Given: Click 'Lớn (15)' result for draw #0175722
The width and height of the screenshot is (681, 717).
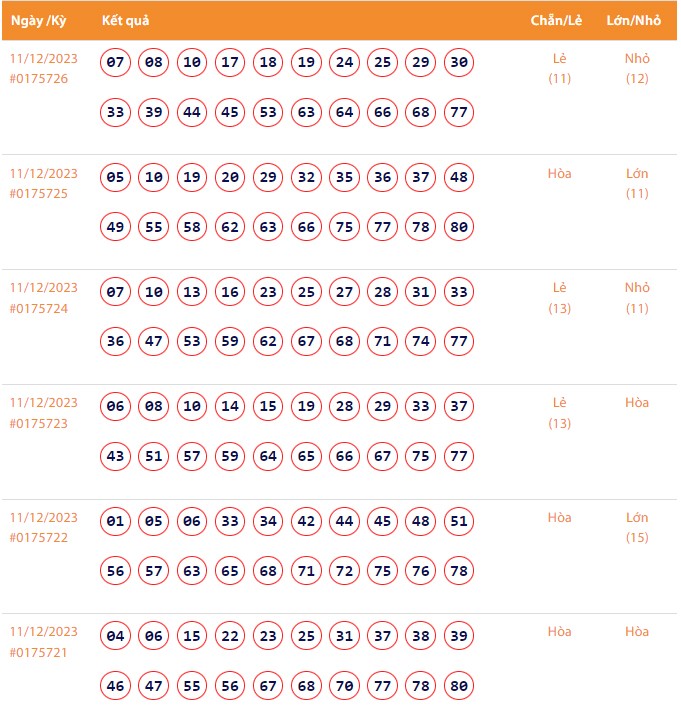Looking at the screenshot, I should tap(637, 527).
